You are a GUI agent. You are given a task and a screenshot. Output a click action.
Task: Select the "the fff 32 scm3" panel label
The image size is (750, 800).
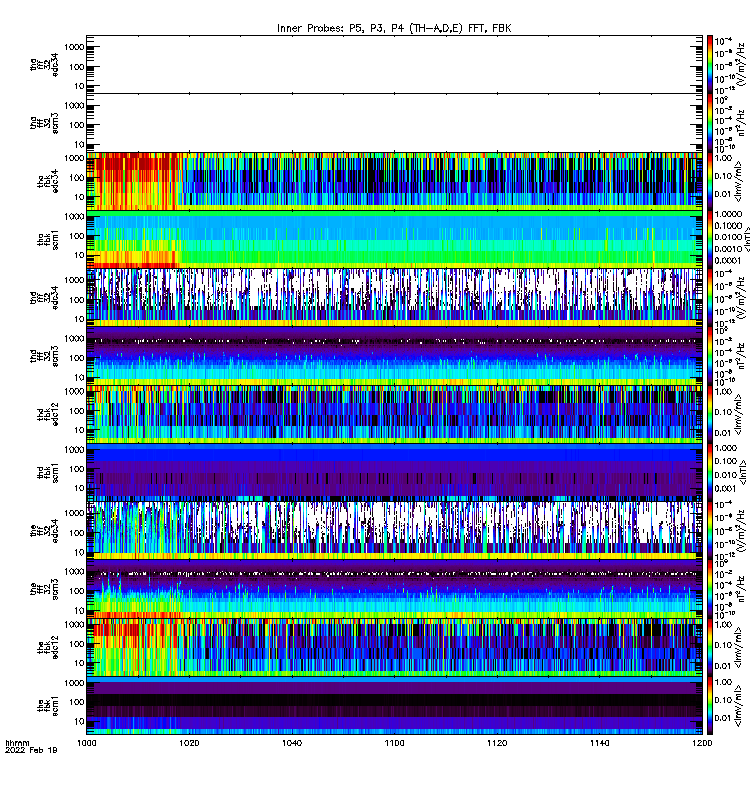pos(44,589)
